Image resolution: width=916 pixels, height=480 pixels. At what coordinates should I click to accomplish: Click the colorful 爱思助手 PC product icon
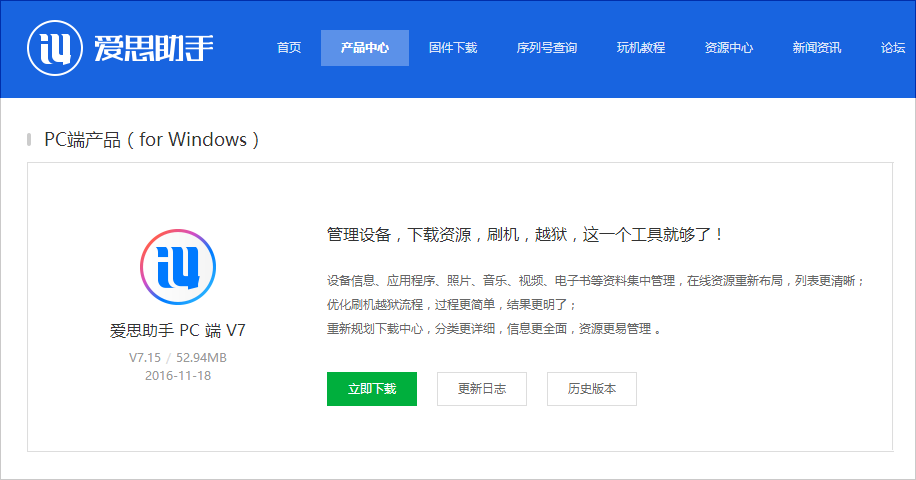pyautogui.click(x=178, y=266)
